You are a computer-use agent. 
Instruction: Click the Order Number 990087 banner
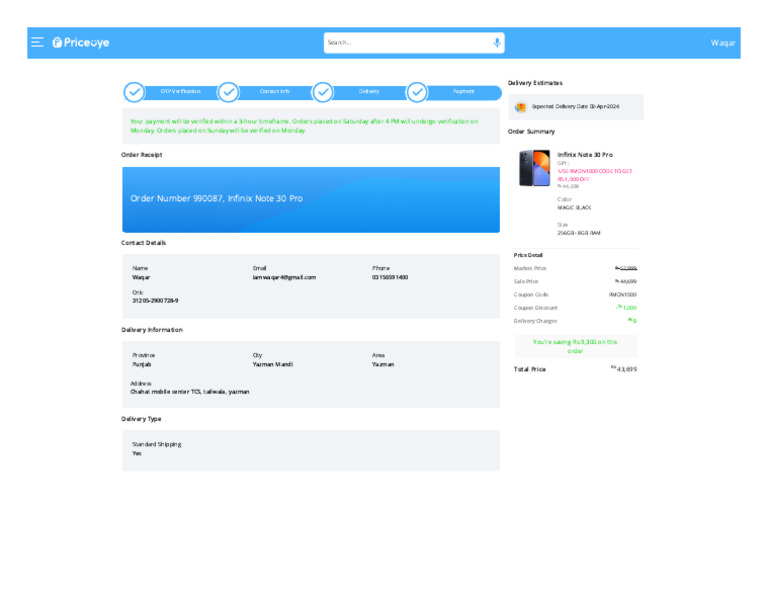[311, 200]
